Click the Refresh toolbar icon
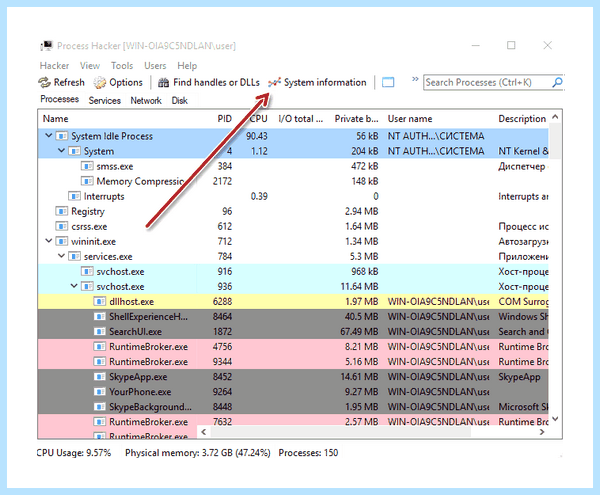Image resolution: width=600 pixels, height=495 pixels. click(44, 83)
